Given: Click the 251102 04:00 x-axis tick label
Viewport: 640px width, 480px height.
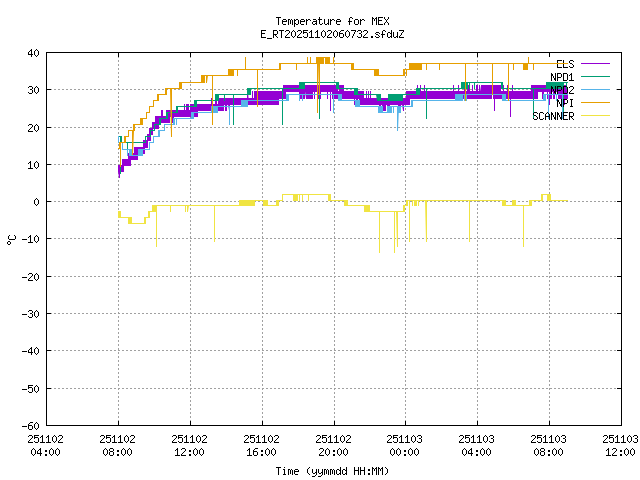Looking at the screenshot, I should (46, 445).
